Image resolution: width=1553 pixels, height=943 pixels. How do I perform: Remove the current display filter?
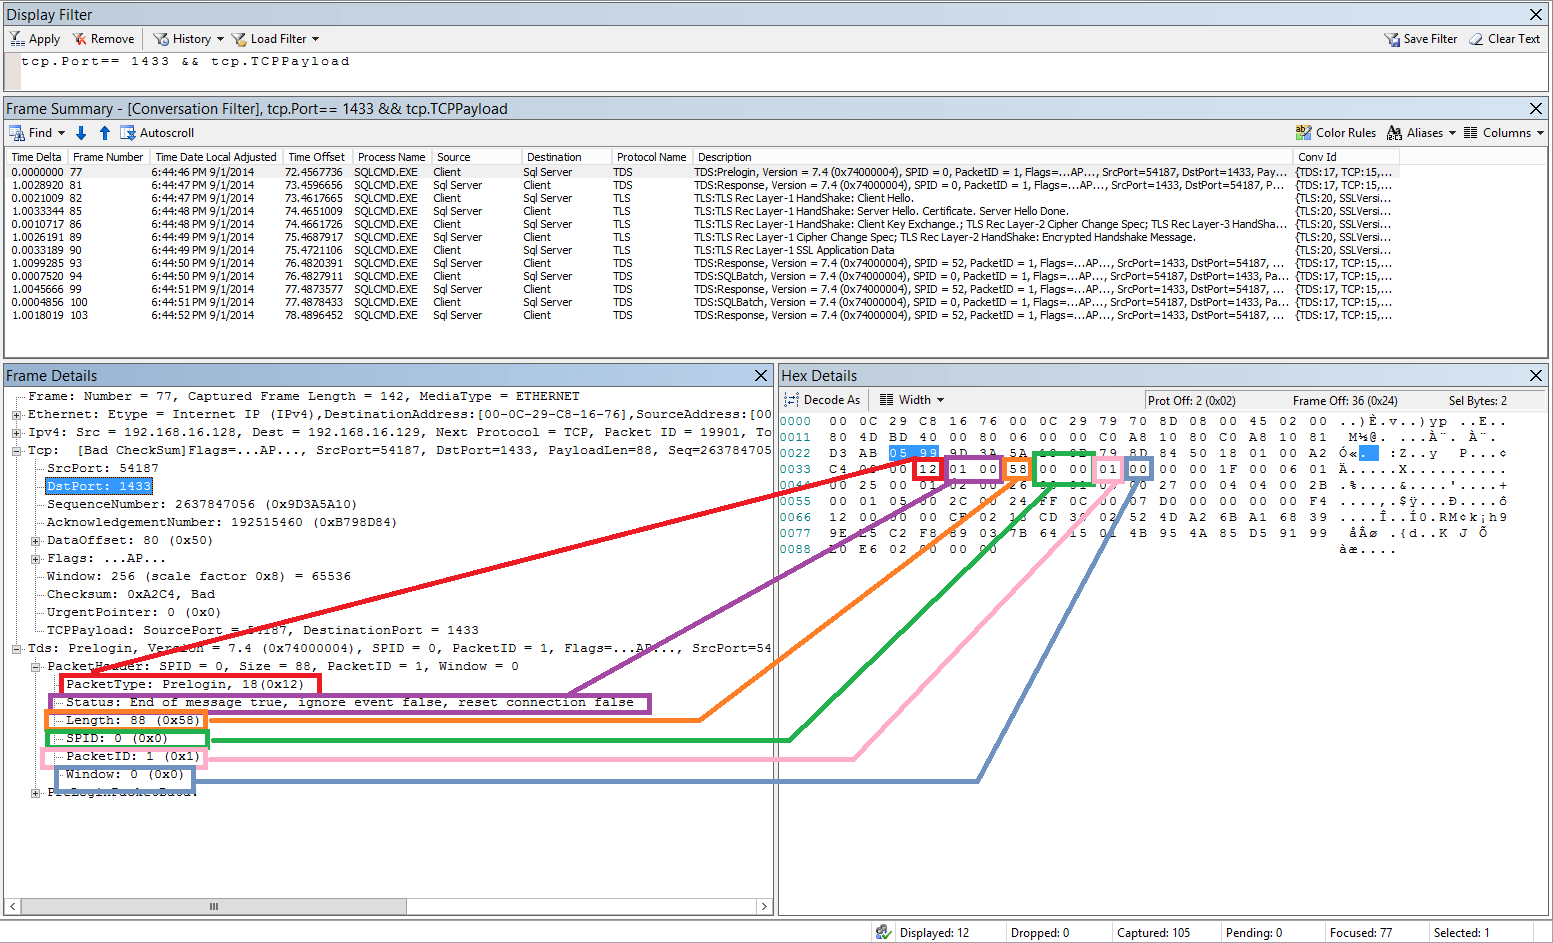[x=103, y=38]
